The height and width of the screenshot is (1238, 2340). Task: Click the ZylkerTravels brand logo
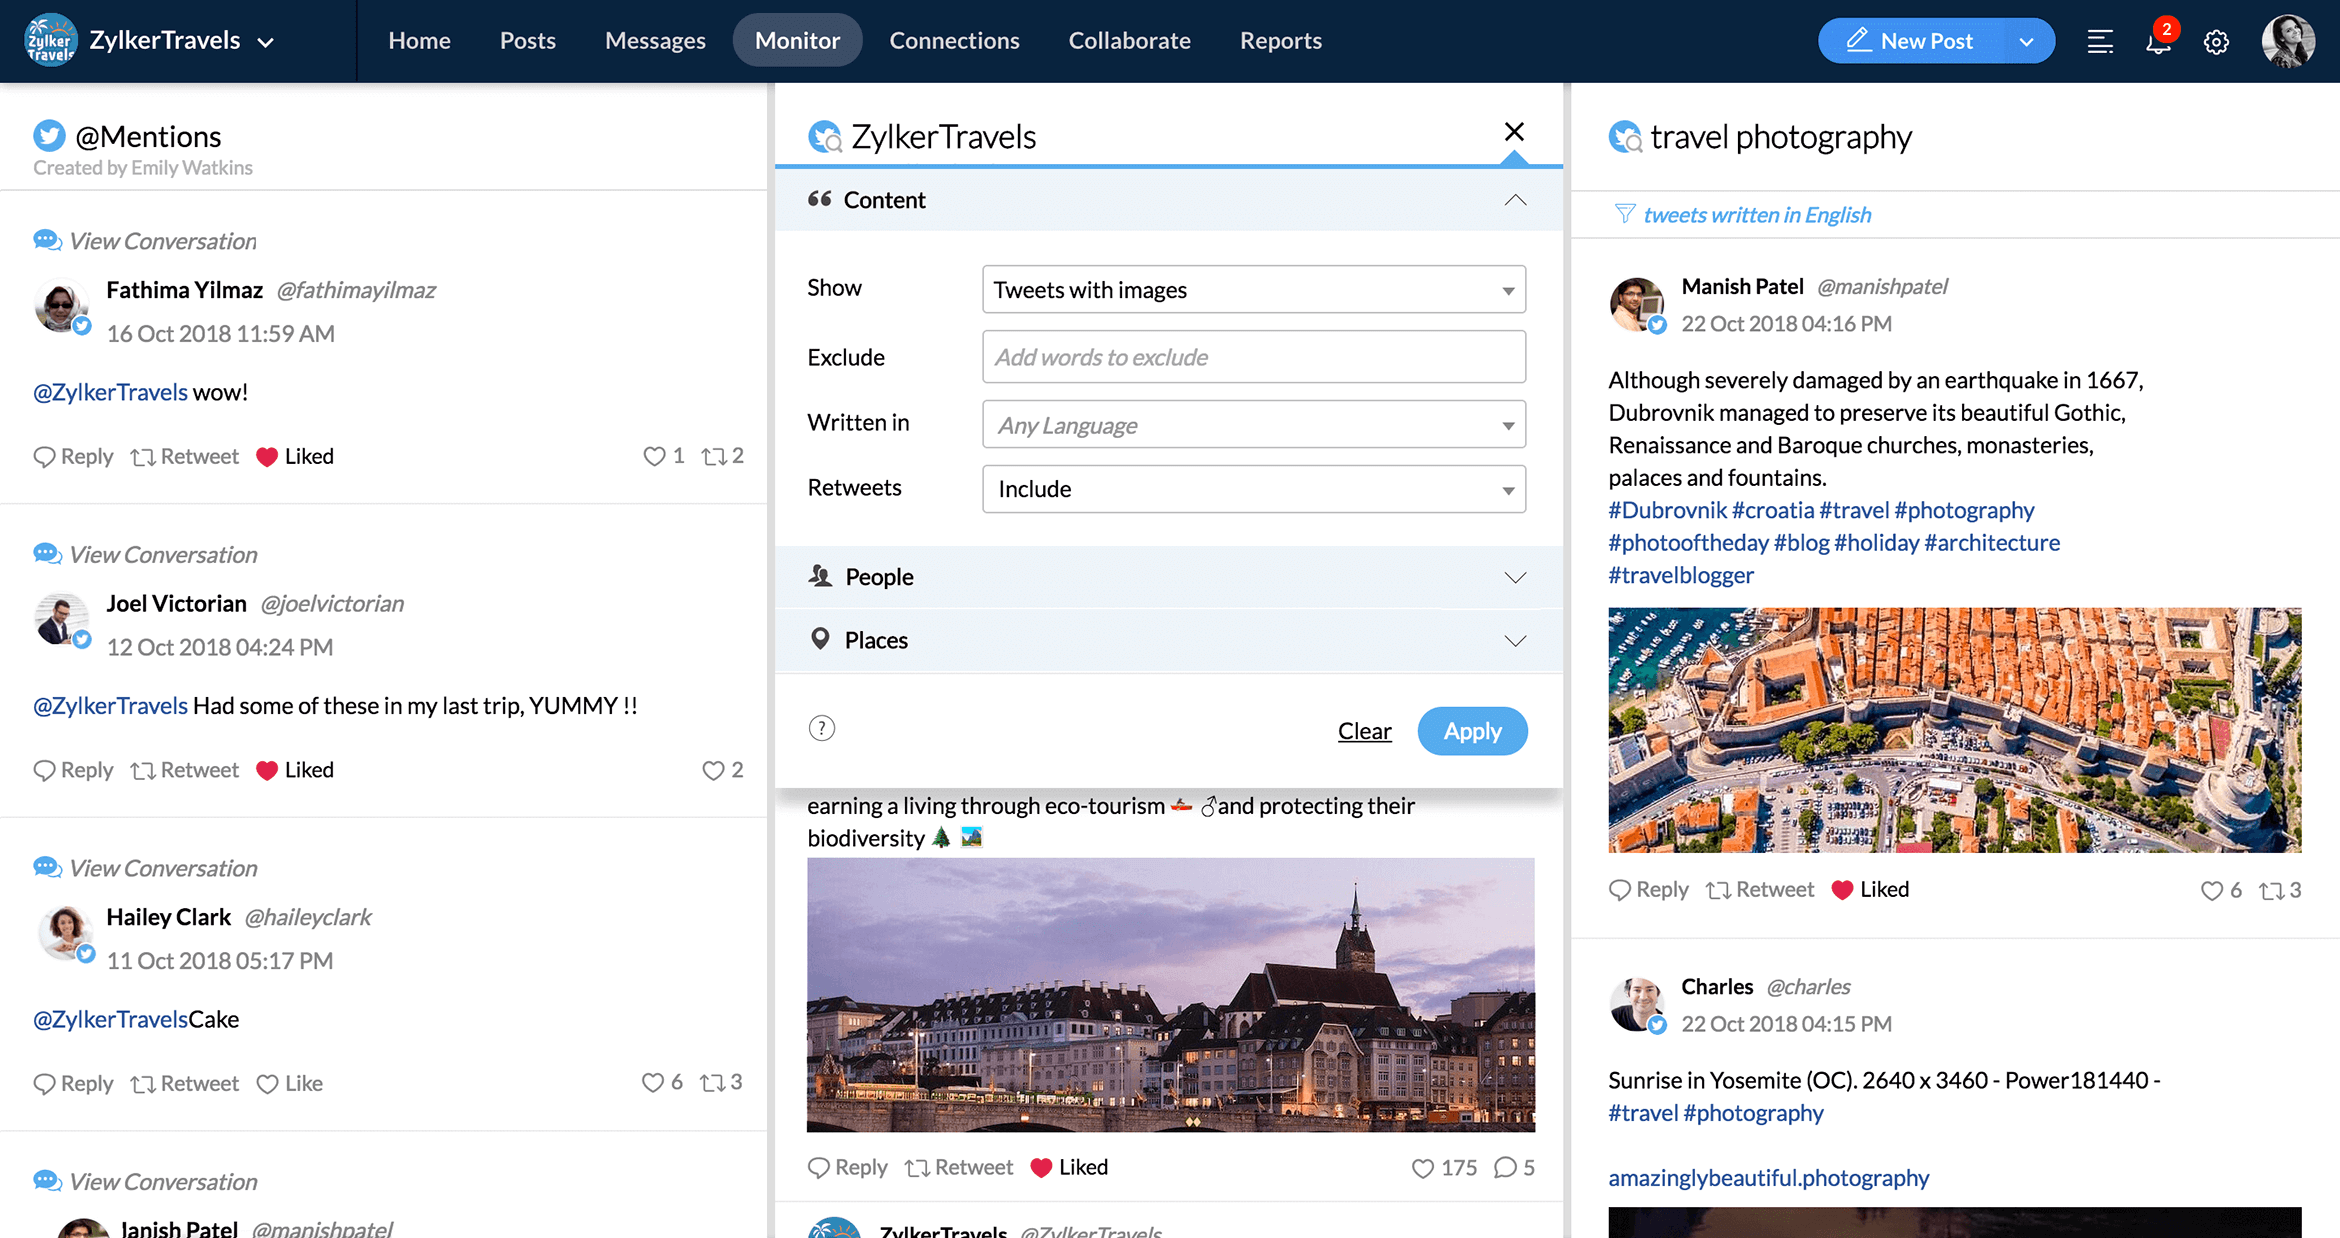50,40
